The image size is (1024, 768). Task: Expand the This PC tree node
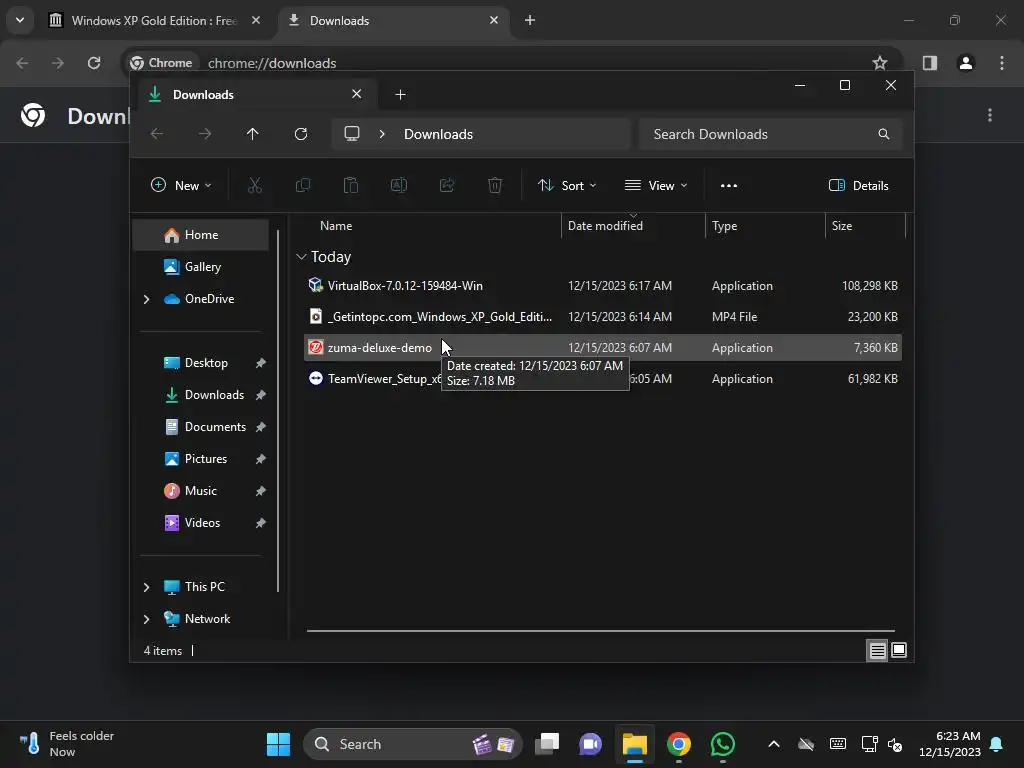tap(146, 587)
